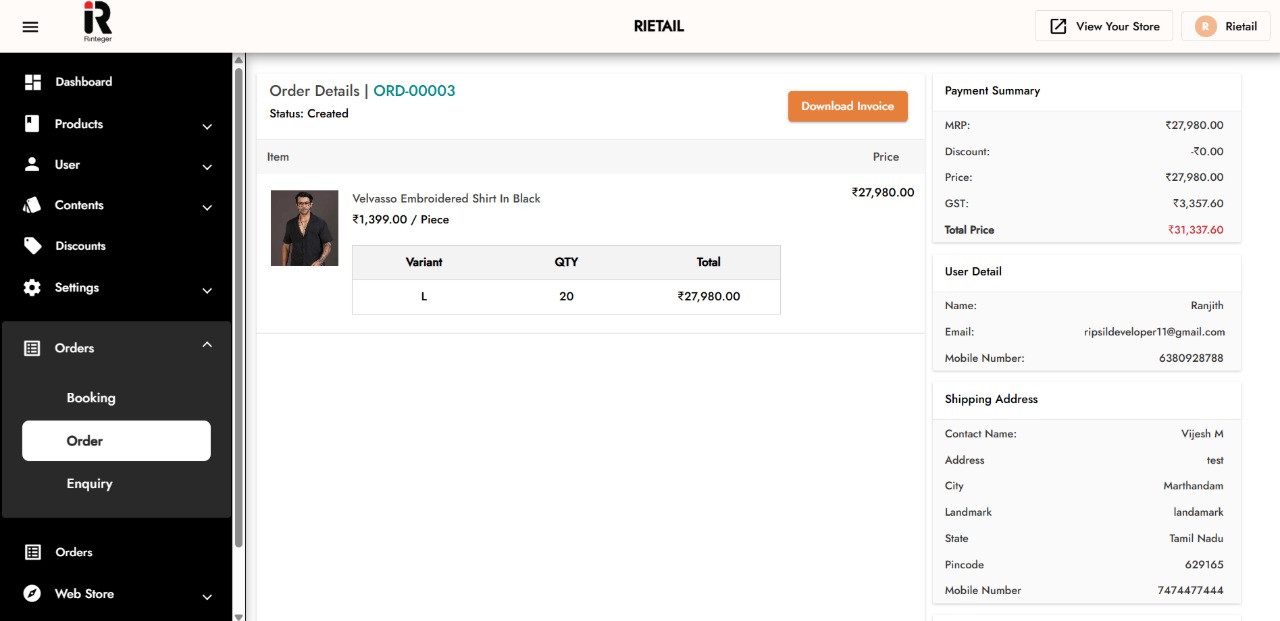
Task: Click the user name "Ranjith"
Action: click(x=1207, y=306)
